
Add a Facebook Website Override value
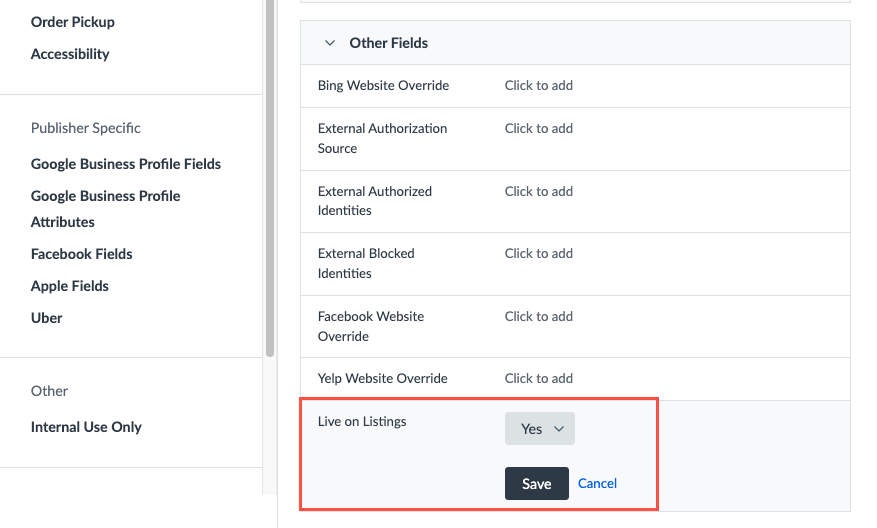539,316
